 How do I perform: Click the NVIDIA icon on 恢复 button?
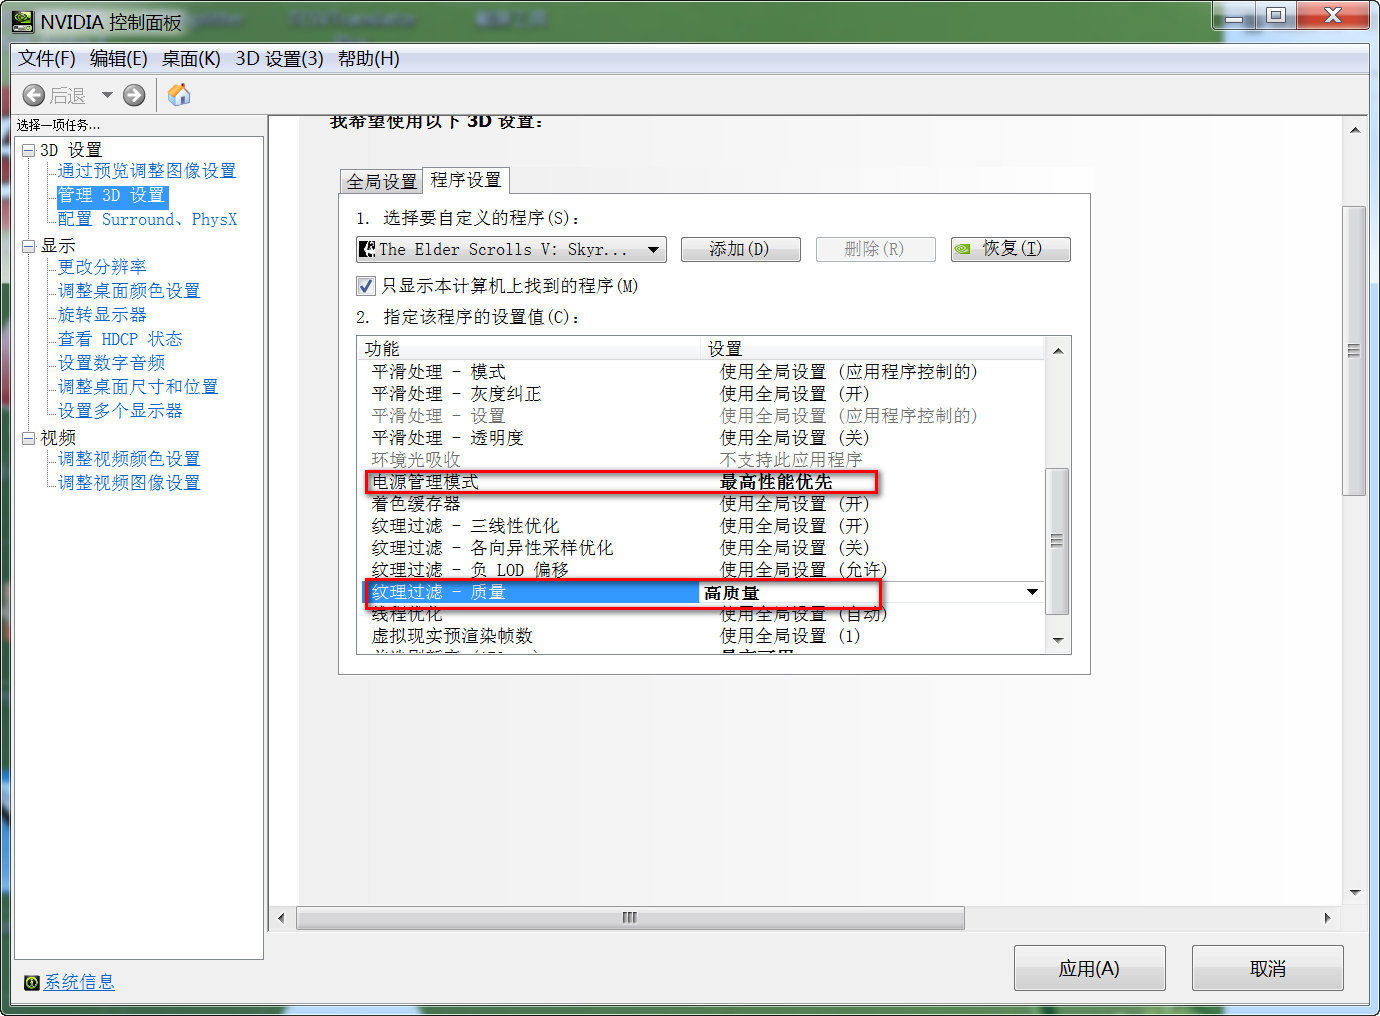point(963,249)
